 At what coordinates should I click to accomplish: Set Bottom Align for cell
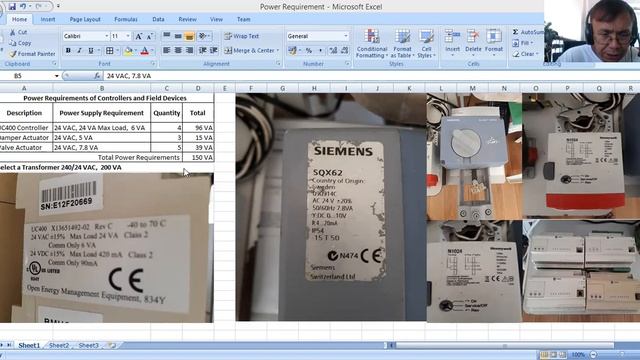point(189,36)
